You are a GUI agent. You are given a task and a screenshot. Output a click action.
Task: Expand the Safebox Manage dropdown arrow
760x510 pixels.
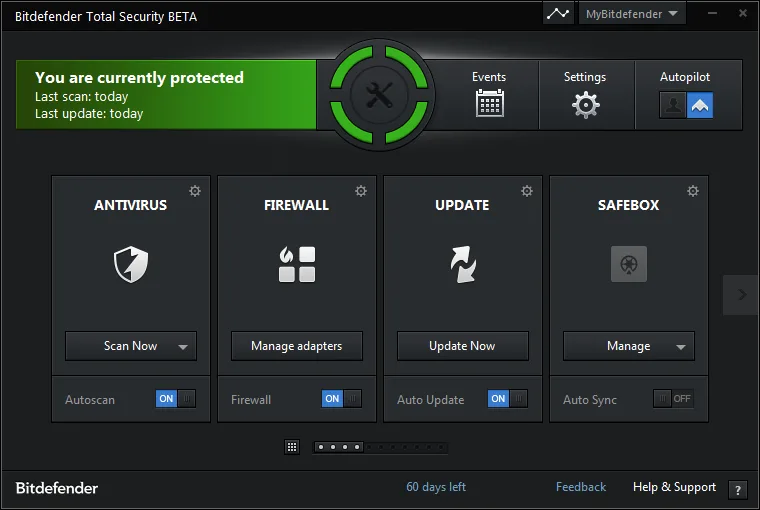coord(681,347)
